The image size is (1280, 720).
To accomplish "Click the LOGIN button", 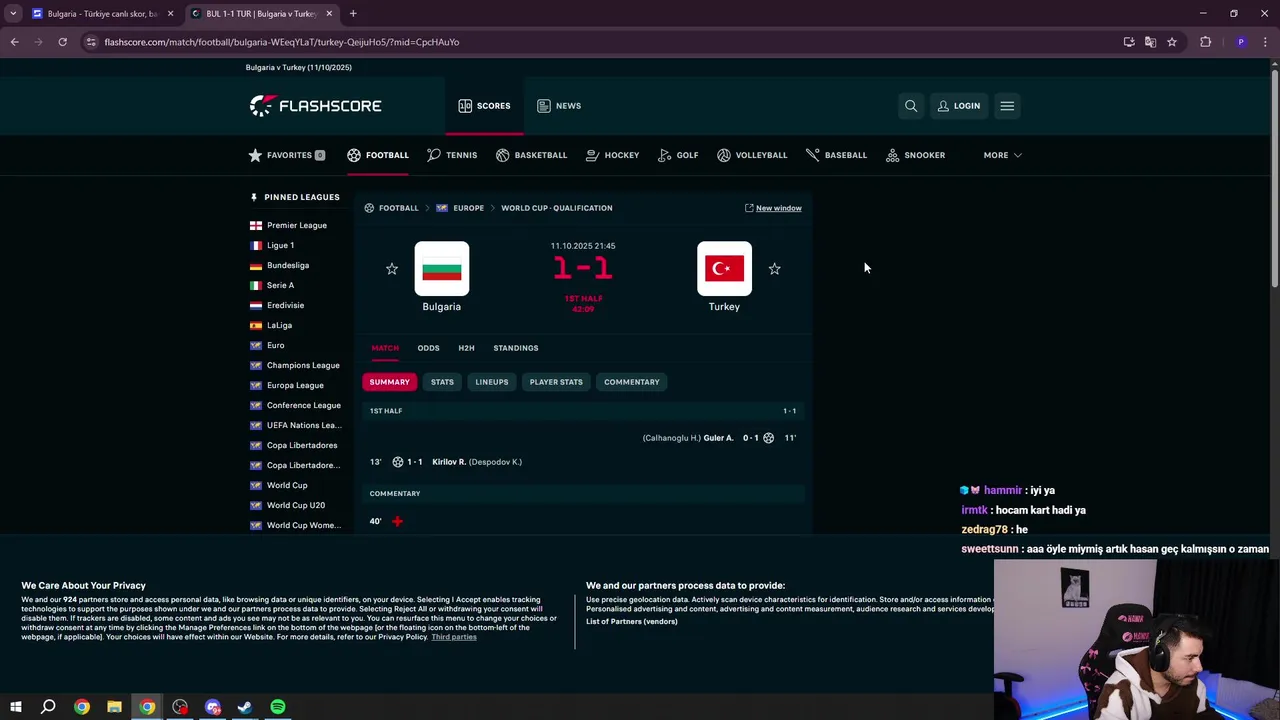I will tap(959, 105).
